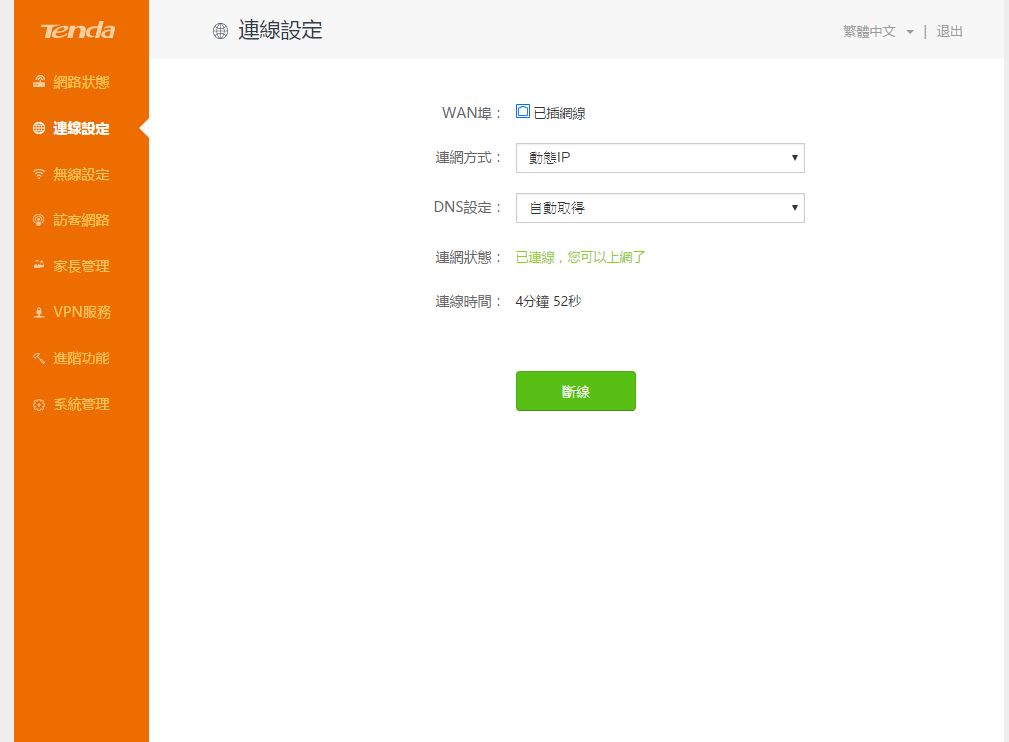
Task: Go to 系統管理 page
Action: (x=81, y=404)
